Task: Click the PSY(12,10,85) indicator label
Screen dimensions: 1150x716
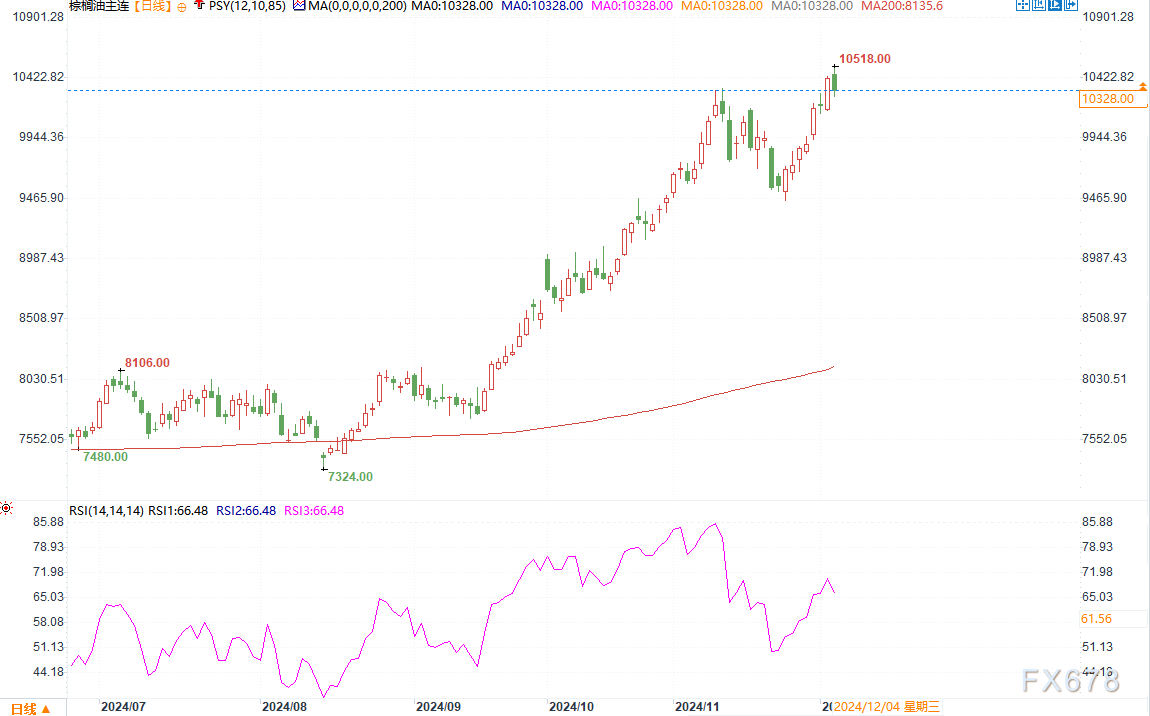Action: (246, 6)
